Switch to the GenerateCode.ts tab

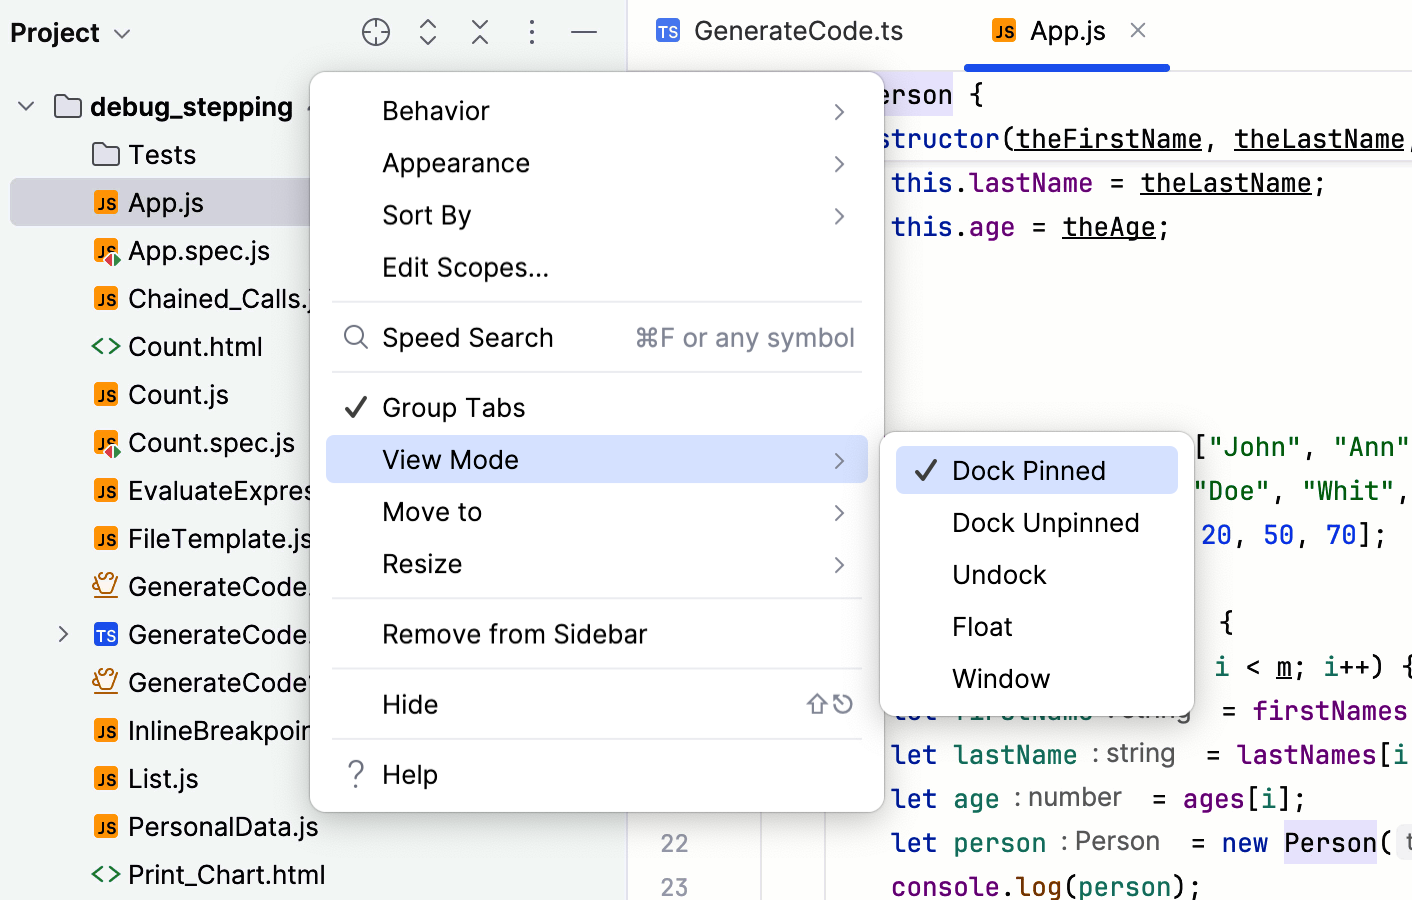[795, 31]
